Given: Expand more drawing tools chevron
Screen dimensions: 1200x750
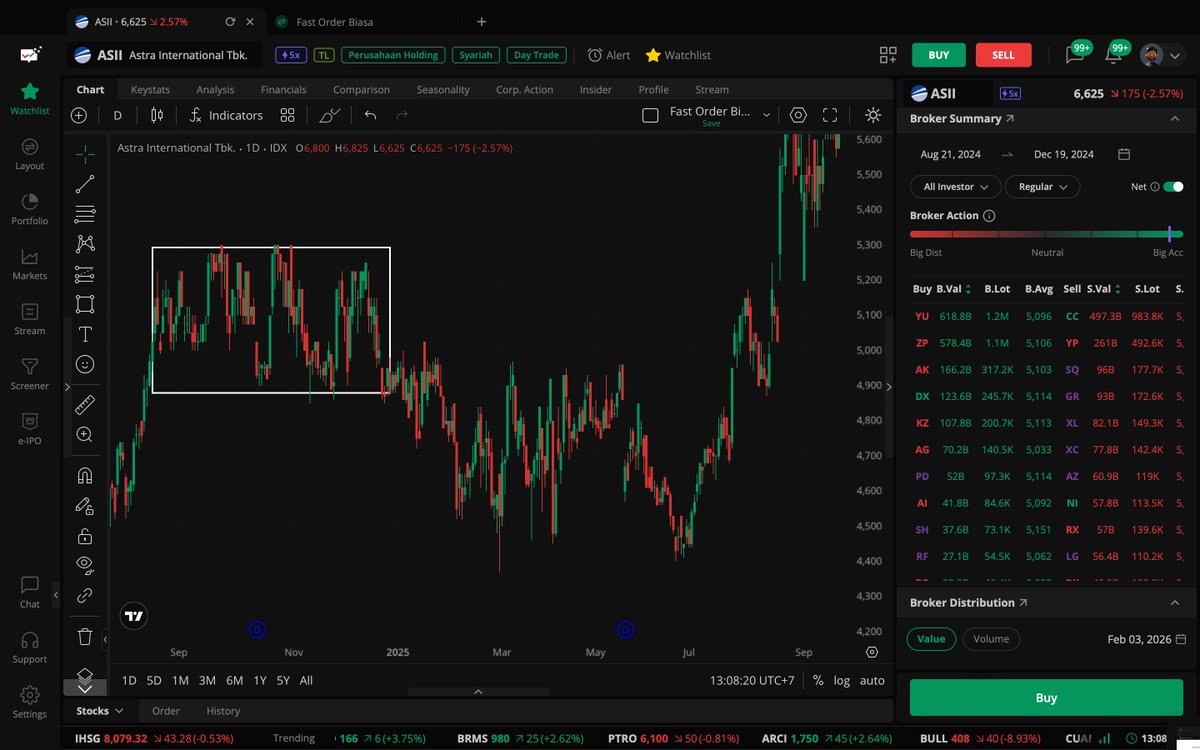Looking at the screenshot, I should point(85,688).
